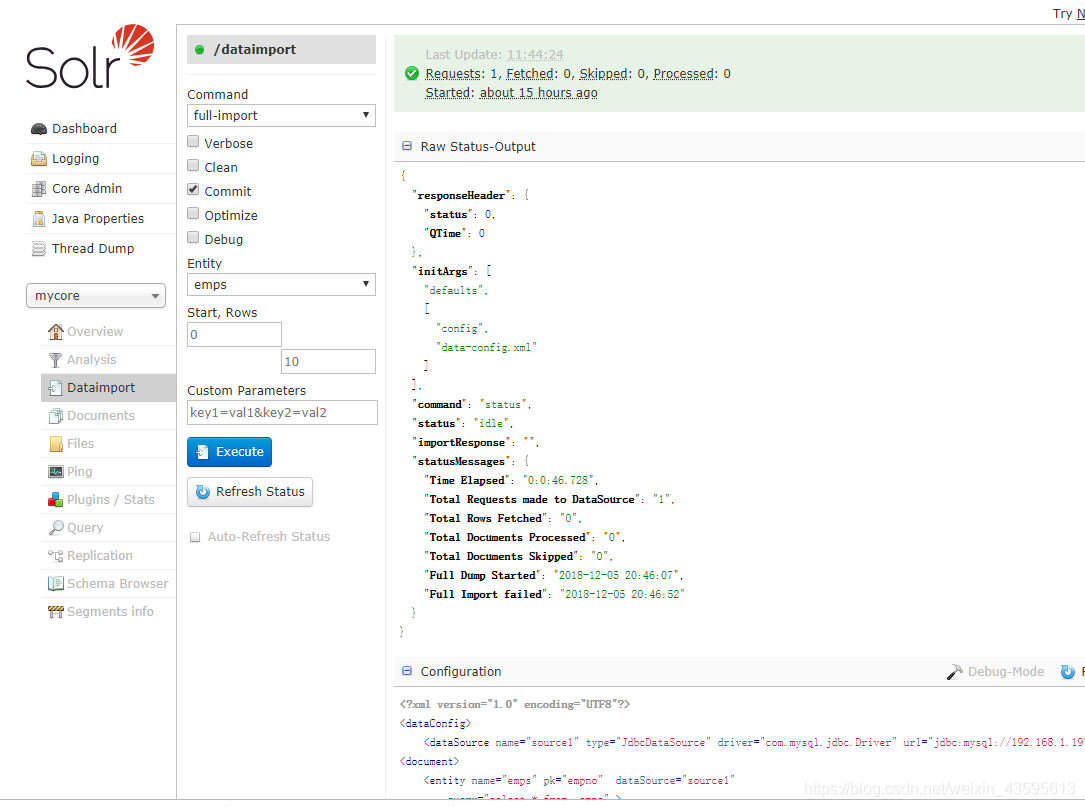
Task: Click the reload icon next to Debug-Mode
Action: click(x=1068, y=672)
